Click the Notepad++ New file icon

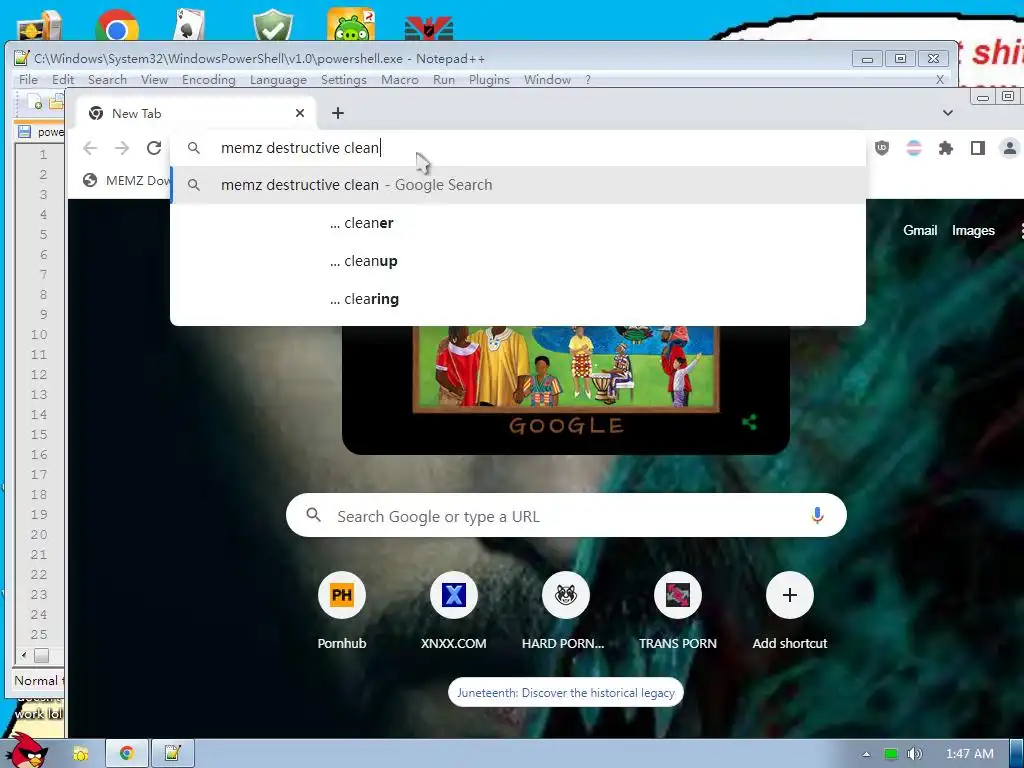(x=34, y=102)
